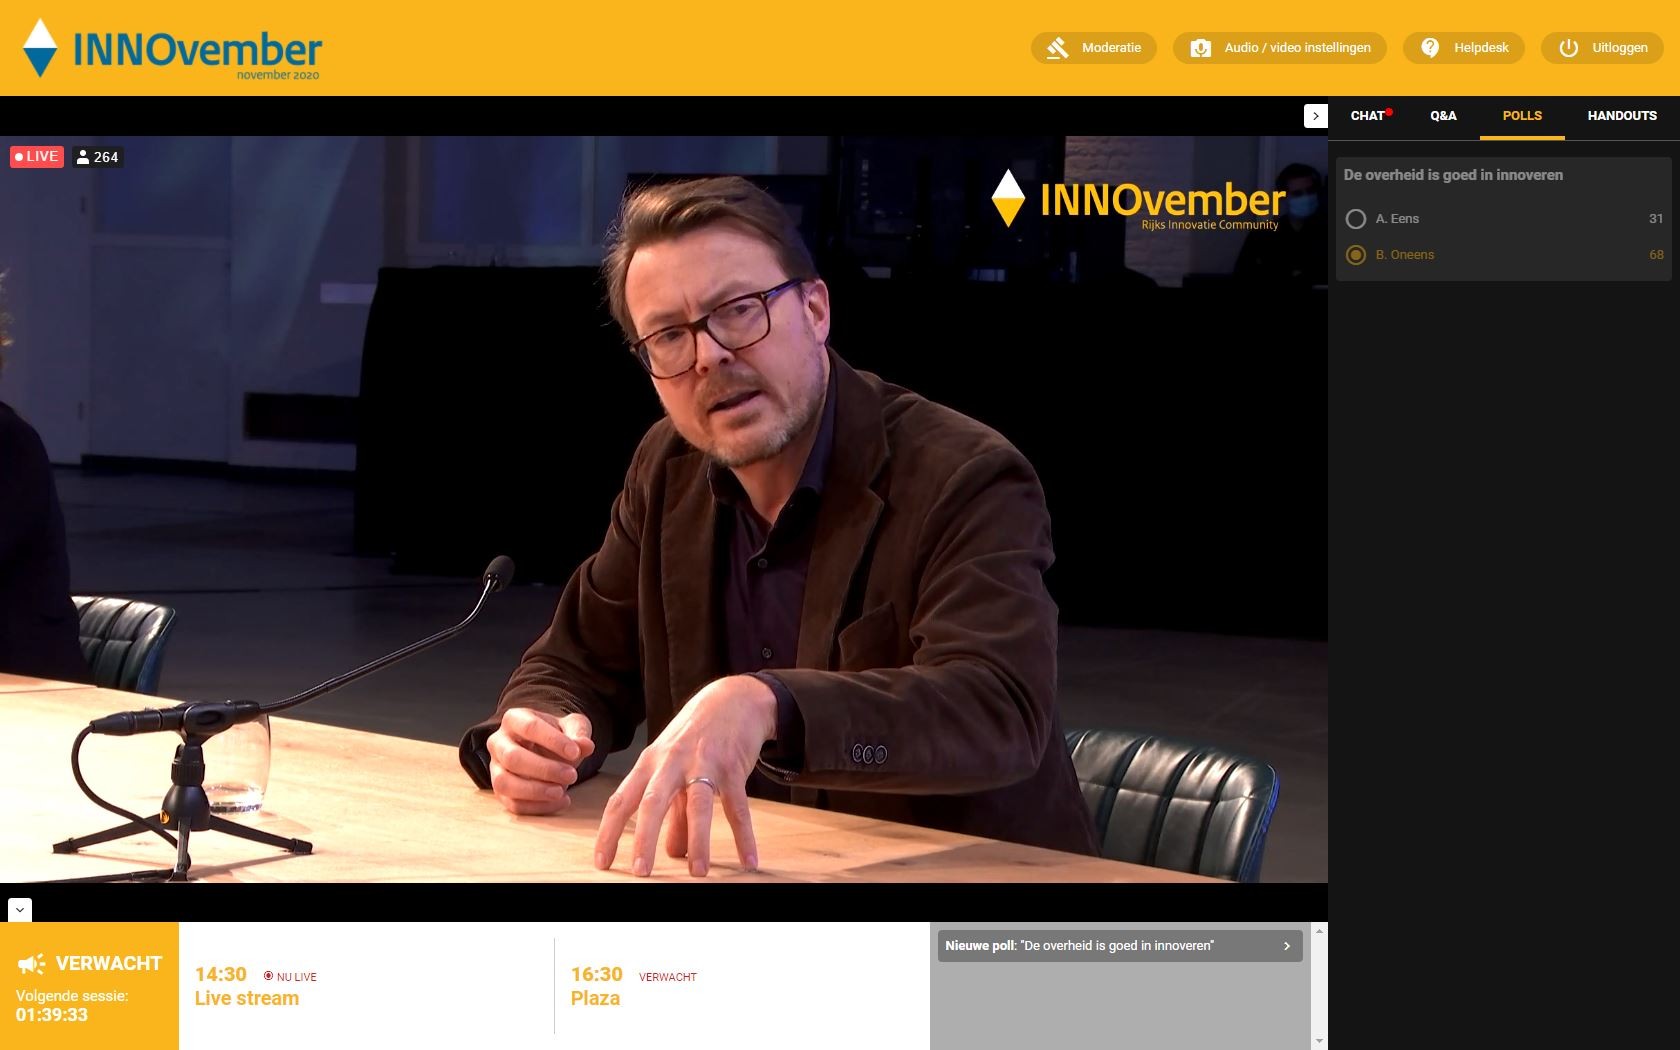This screenshot has width=1680, height=1050.
Task: Click the vote count 68 for Oneens
Action: point(1656,255)
